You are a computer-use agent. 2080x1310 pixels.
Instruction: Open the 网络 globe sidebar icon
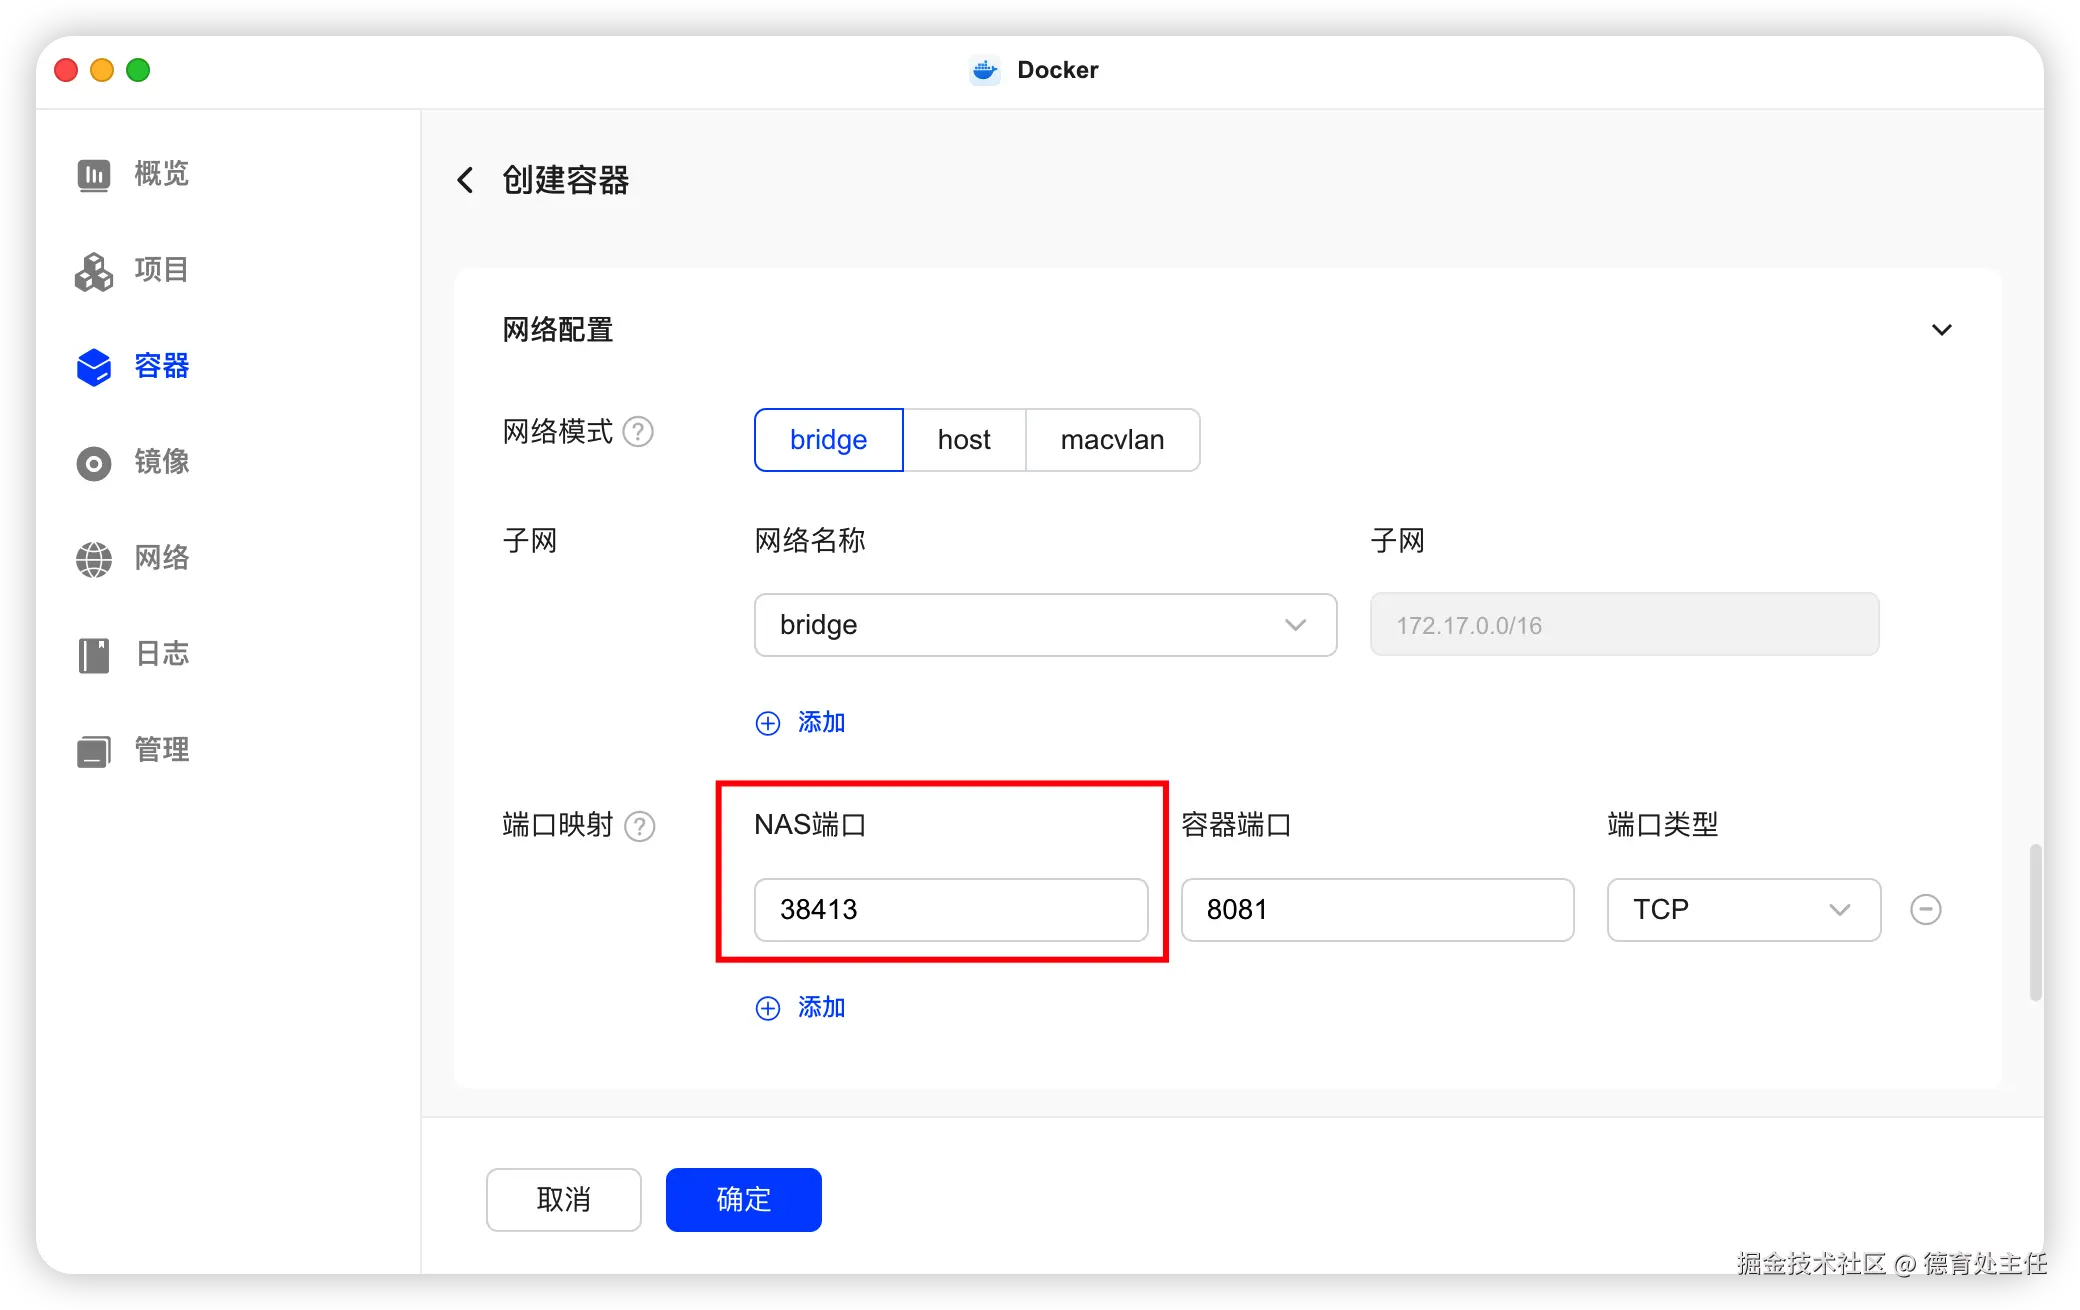[94, 559]
